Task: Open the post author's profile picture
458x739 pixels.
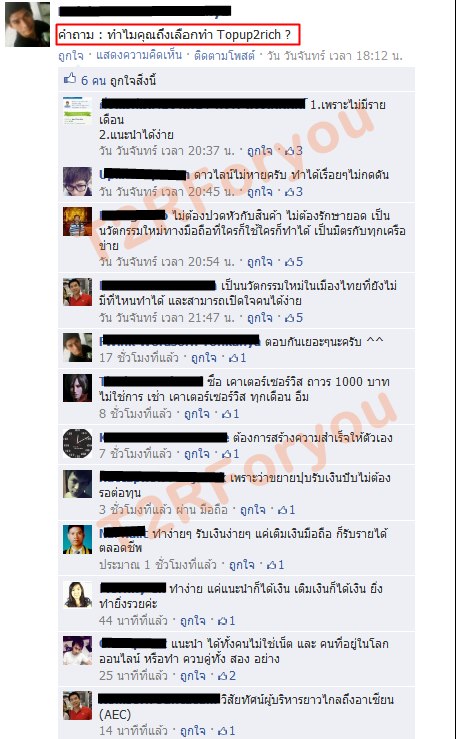Action: click(x=27, y=25)
